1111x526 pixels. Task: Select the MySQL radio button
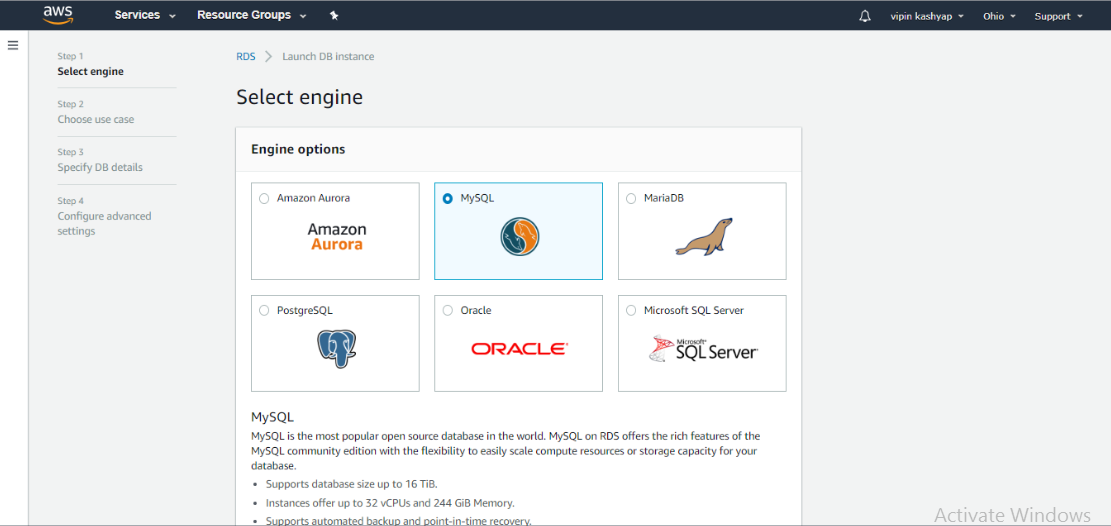tap(448, 198)
